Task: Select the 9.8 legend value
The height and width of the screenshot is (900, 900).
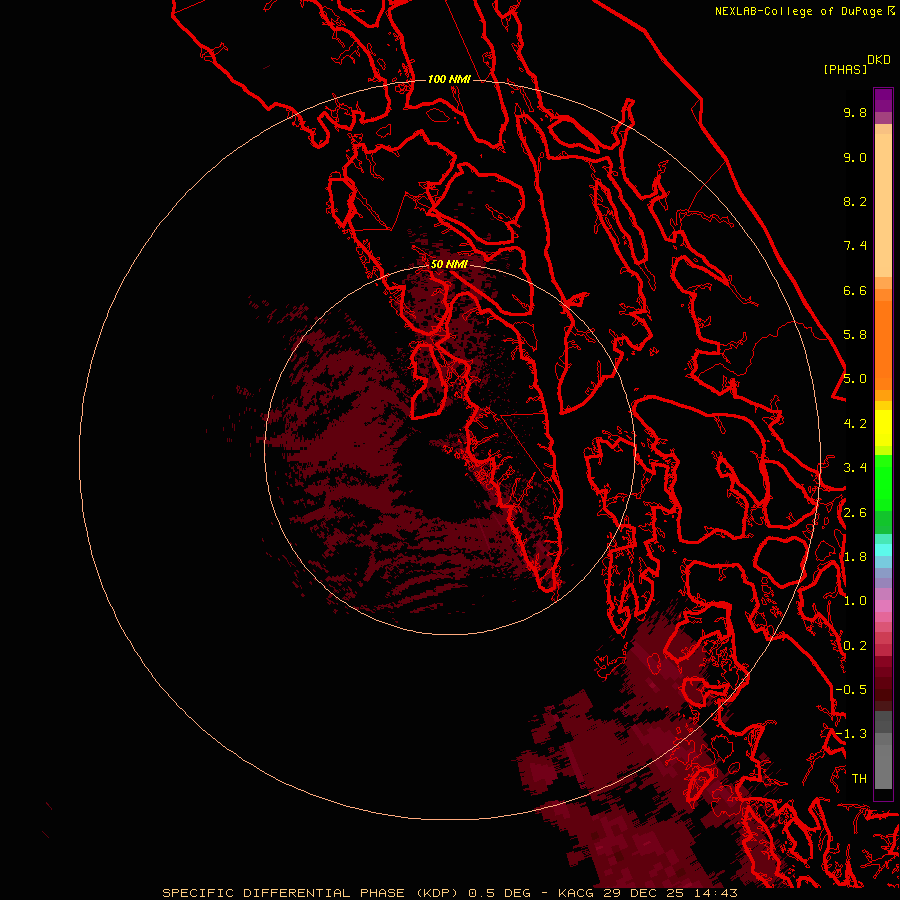Action: point(855,112)
